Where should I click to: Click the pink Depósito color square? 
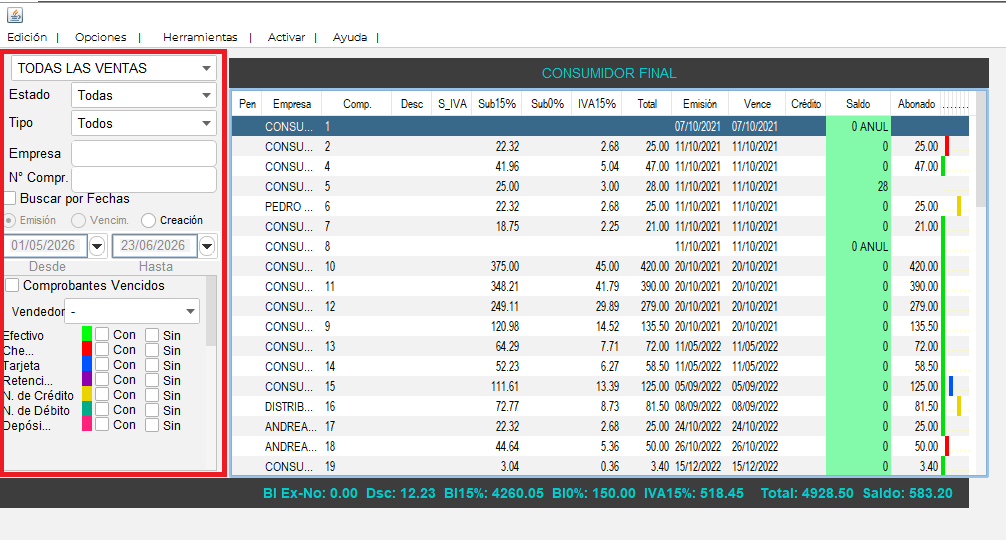click(87, 424)
